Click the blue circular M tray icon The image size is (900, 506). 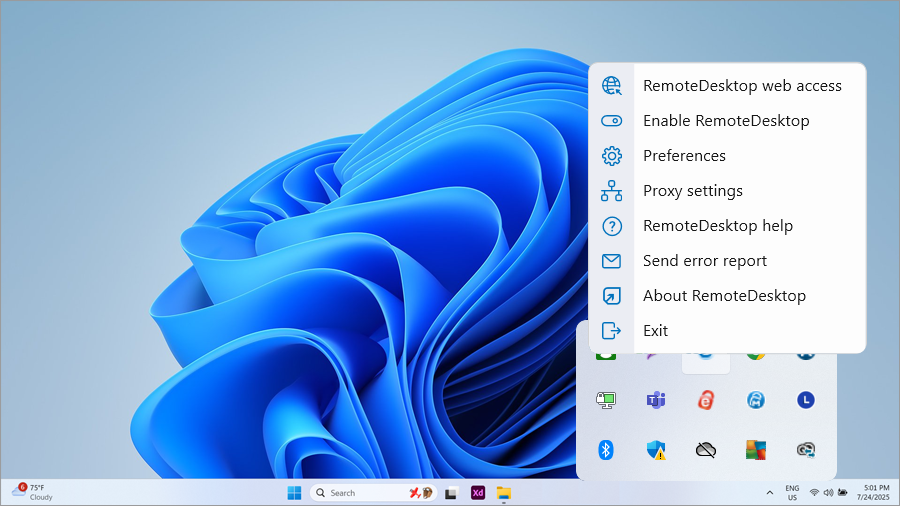click(756, 400)
